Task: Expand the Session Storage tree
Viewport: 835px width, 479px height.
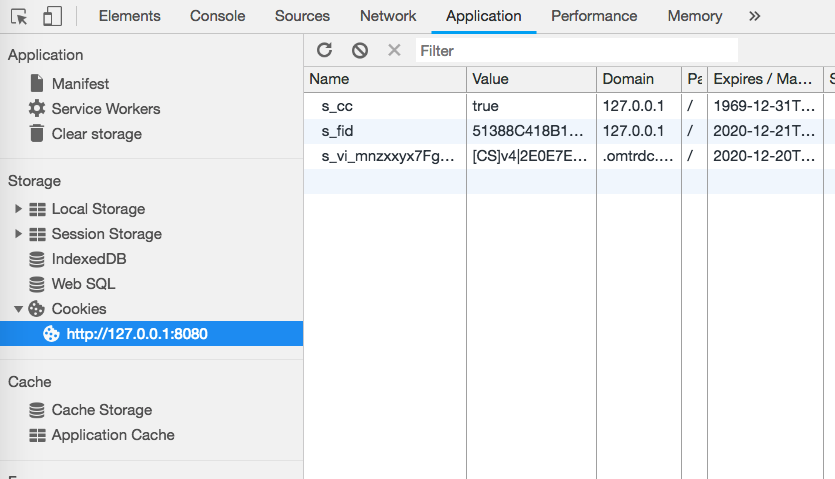Action: click(18, 234)
